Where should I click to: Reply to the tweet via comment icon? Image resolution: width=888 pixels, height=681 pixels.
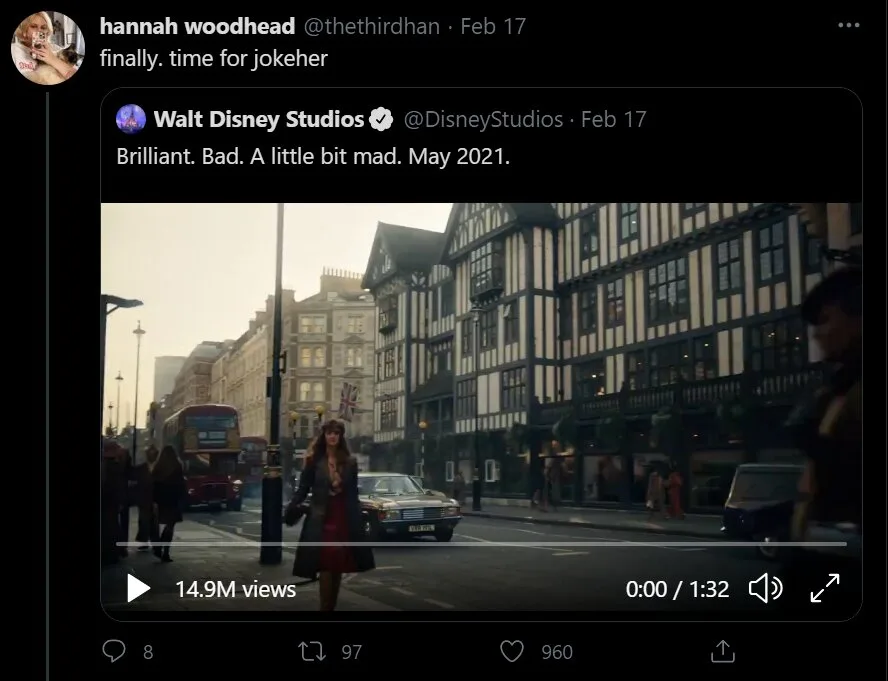[117, 652]
